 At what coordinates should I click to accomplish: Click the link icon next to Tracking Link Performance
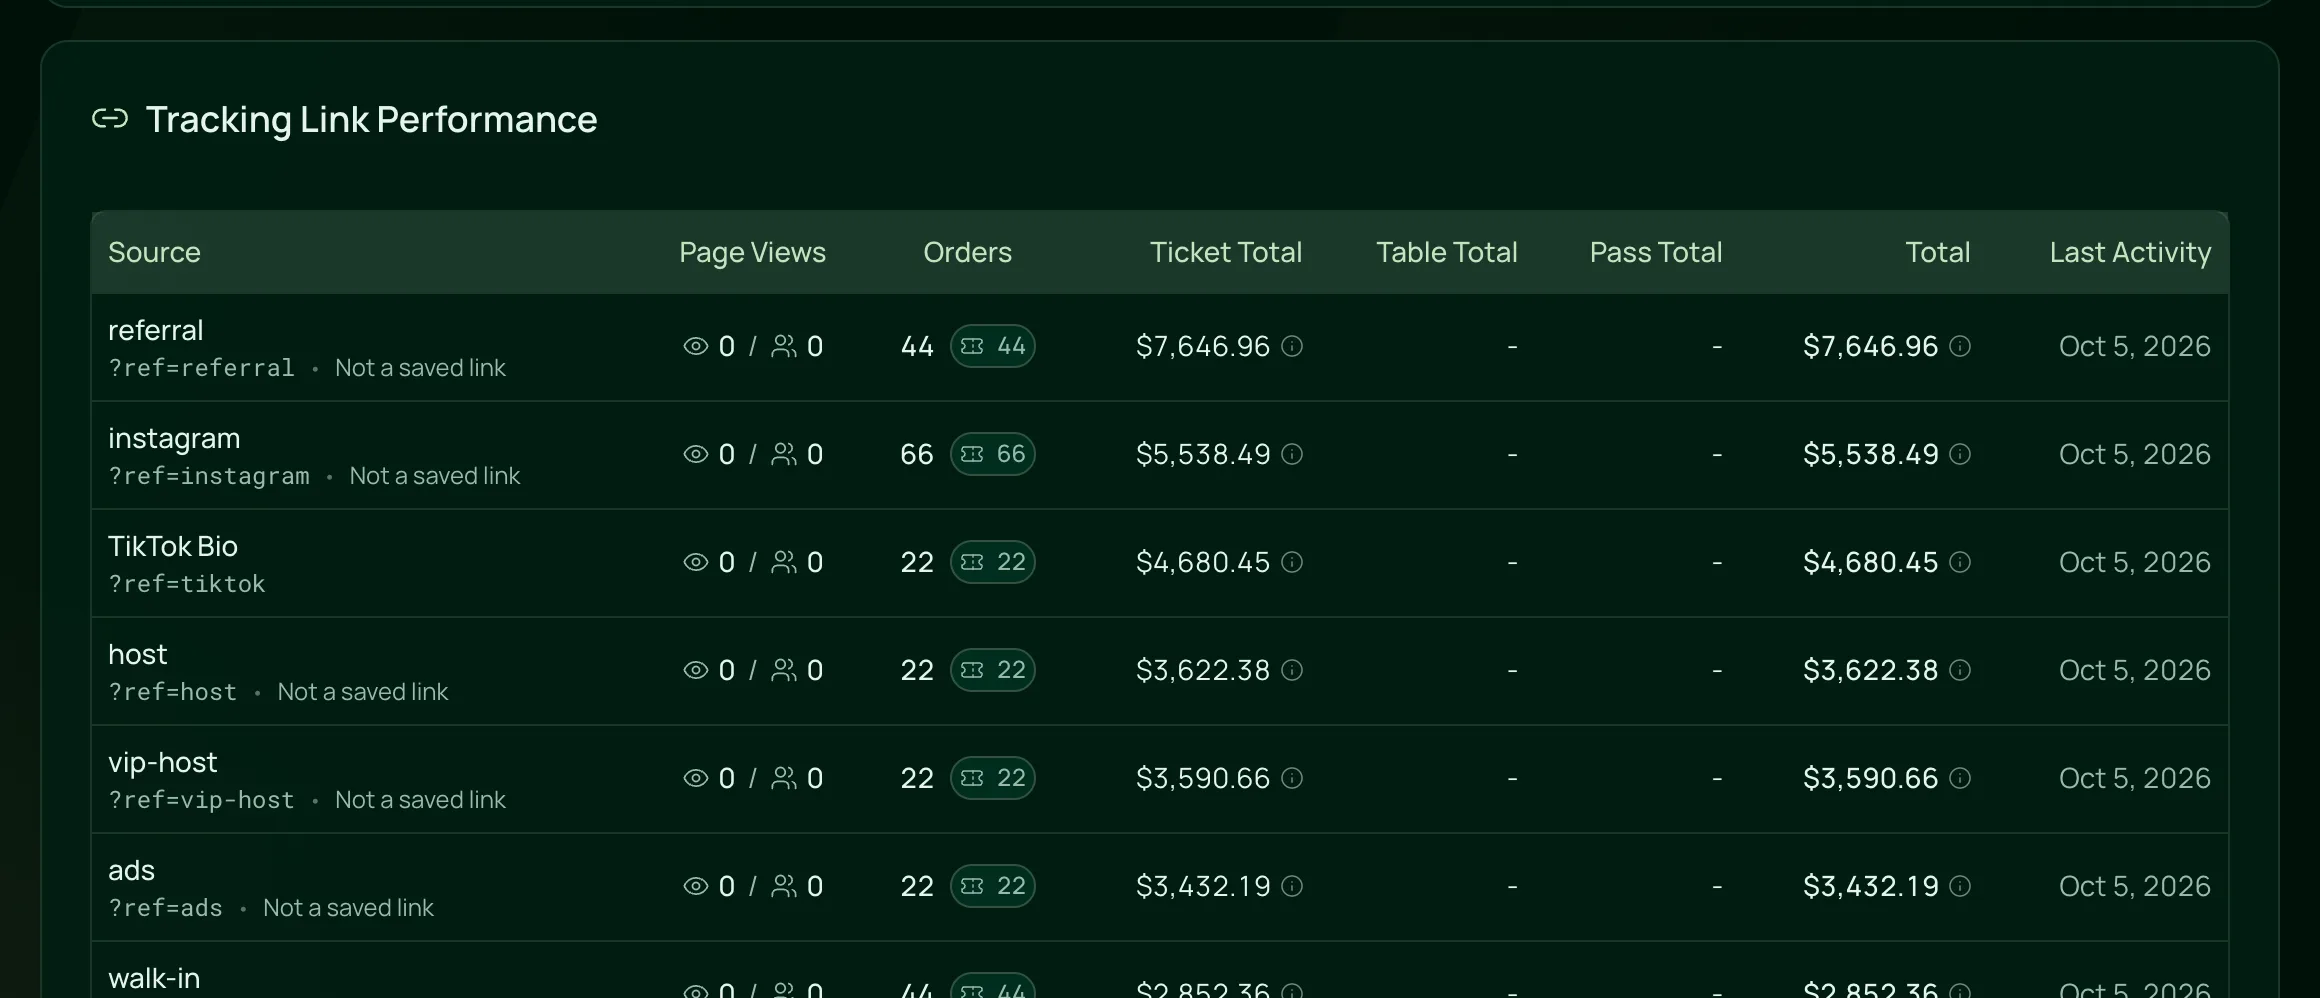(110, 119)
